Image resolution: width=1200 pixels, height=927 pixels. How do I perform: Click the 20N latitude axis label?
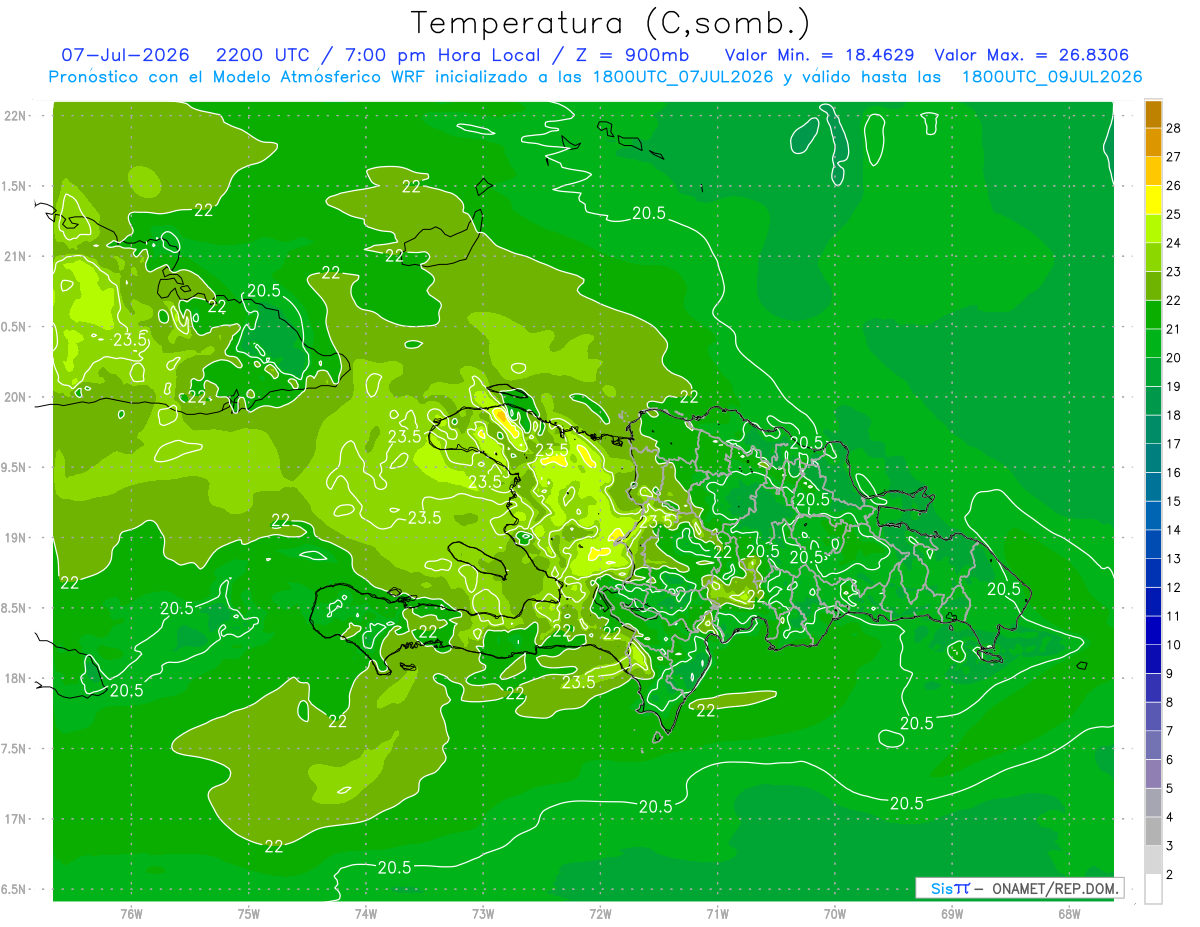(x=15, y=397)
